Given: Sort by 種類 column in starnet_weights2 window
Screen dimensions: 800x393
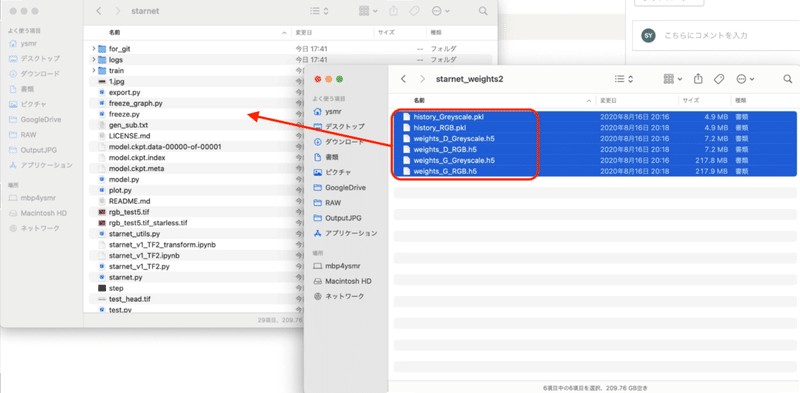Looking at the screenshot, I should point(741,101).
